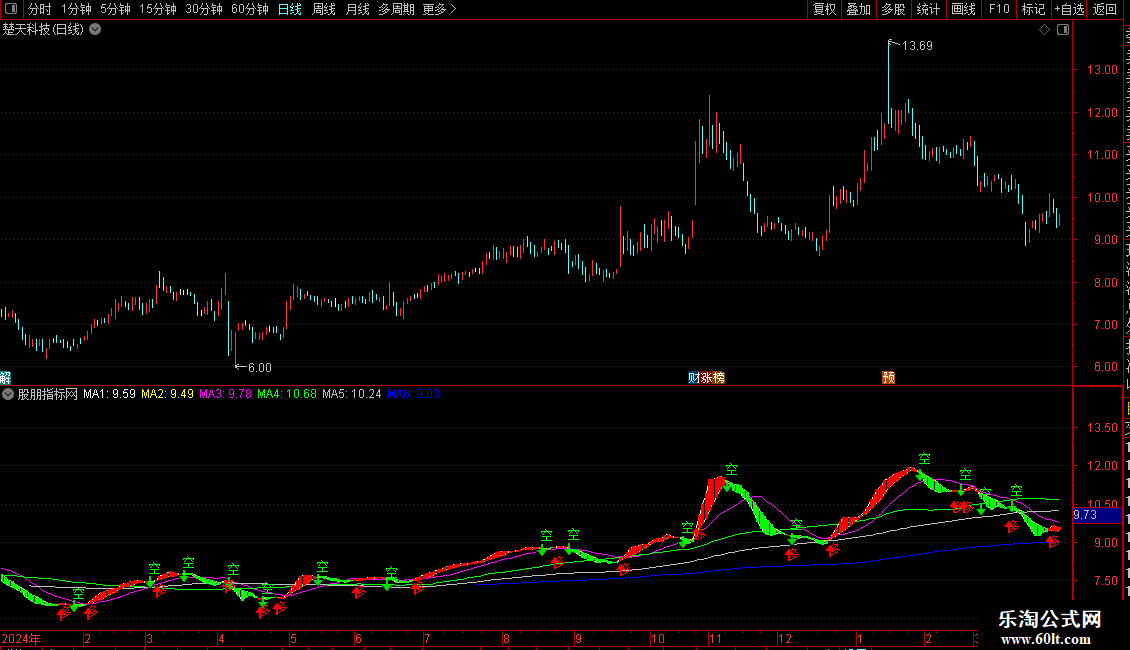Select the 30分钟 period tab
Image resolution: width=1130 pixels, height=650 pixels.
point(204,9)
